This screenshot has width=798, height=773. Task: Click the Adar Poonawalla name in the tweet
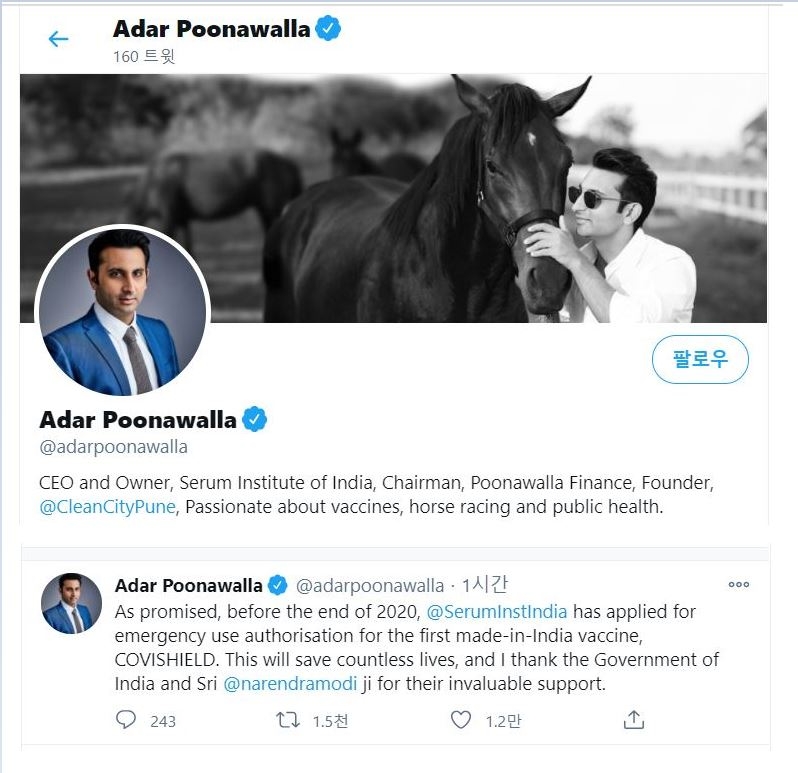(188, 585)
